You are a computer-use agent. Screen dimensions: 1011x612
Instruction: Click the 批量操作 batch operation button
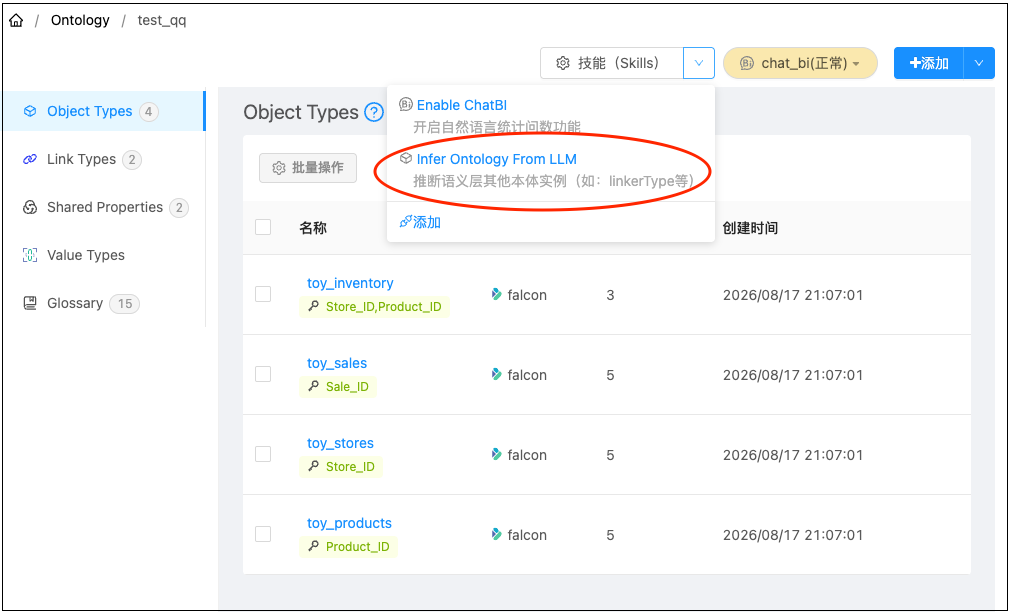tap(308, 168)
